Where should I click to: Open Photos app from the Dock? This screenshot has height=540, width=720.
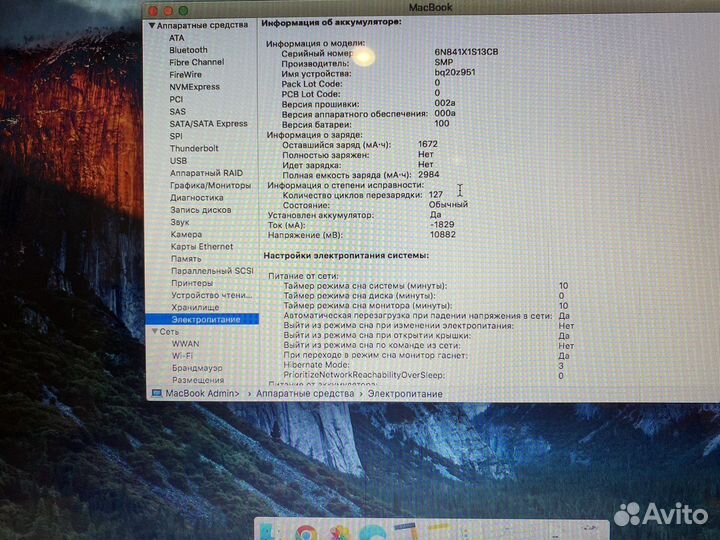[339, 533]
